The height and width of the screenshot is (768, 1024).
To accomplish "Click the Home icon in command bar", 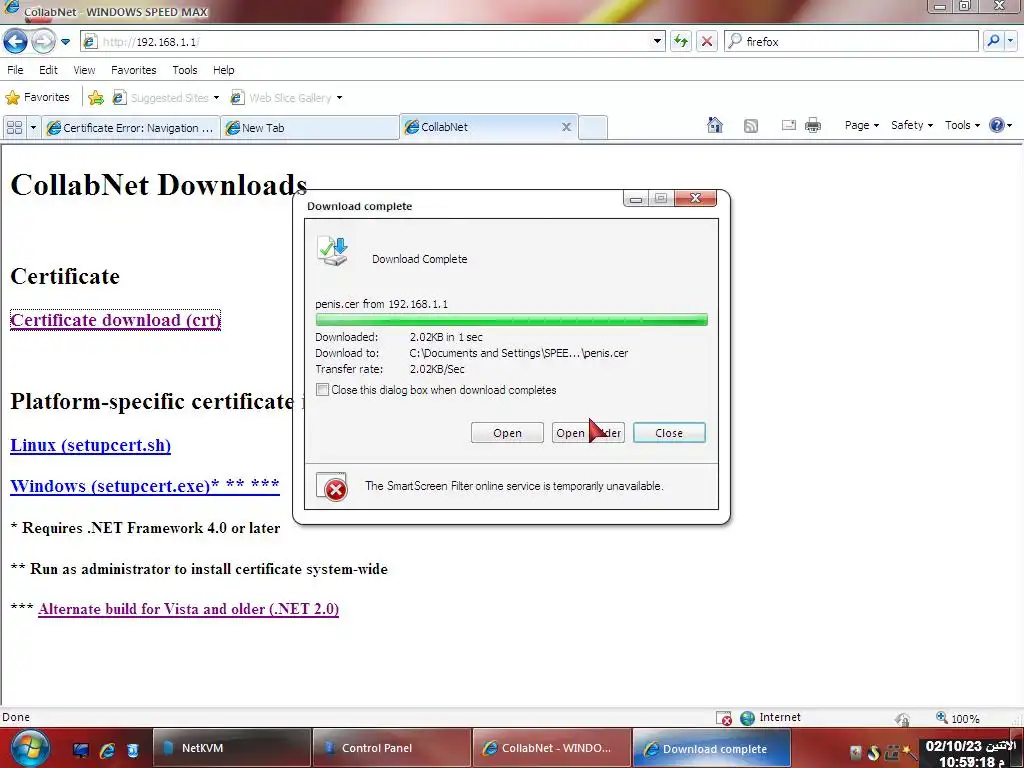I will [715, 125].
